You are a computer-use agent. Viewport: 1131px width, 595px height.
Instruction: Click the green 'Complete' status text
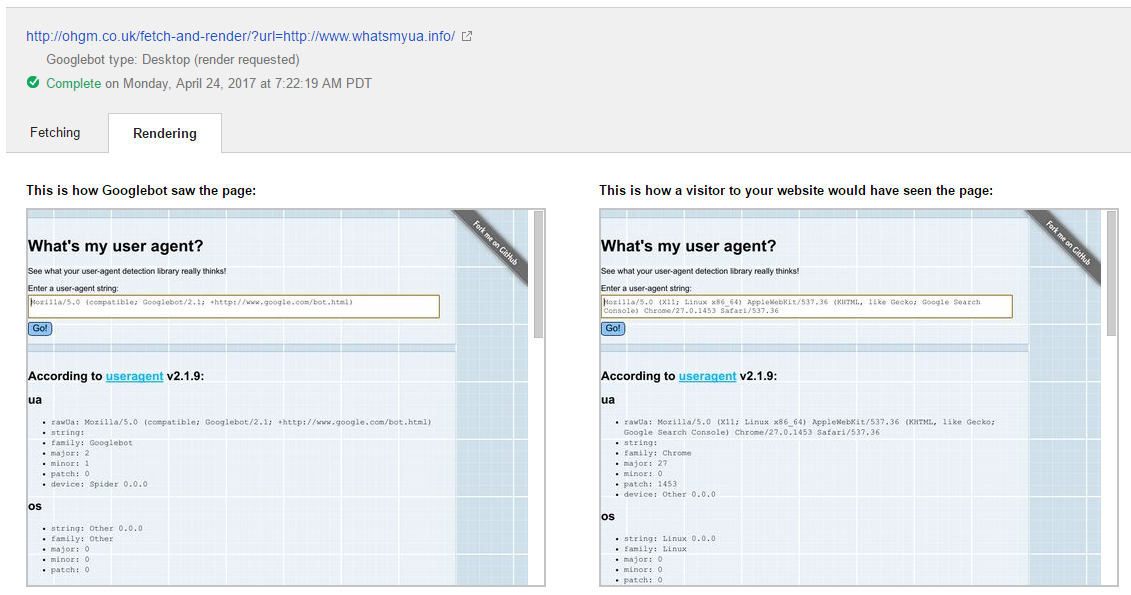pyautogui.click(x=73, y=83)
